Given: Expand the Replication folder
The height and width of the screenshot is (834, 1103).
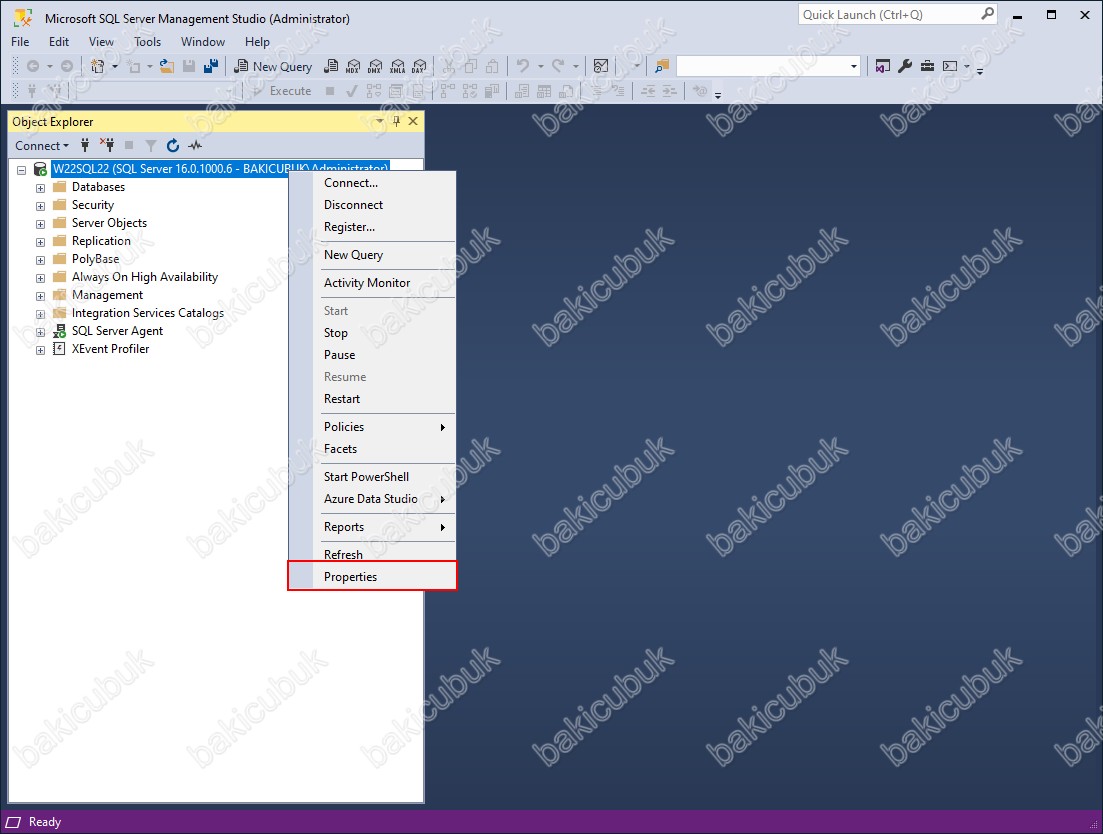Looking at the screenshot, I should 40,242.
